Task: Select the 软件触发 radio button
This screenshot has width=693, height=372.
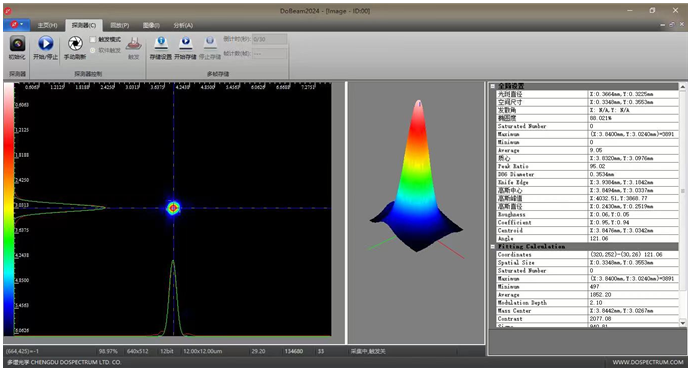Action: (x=93, y=50)
